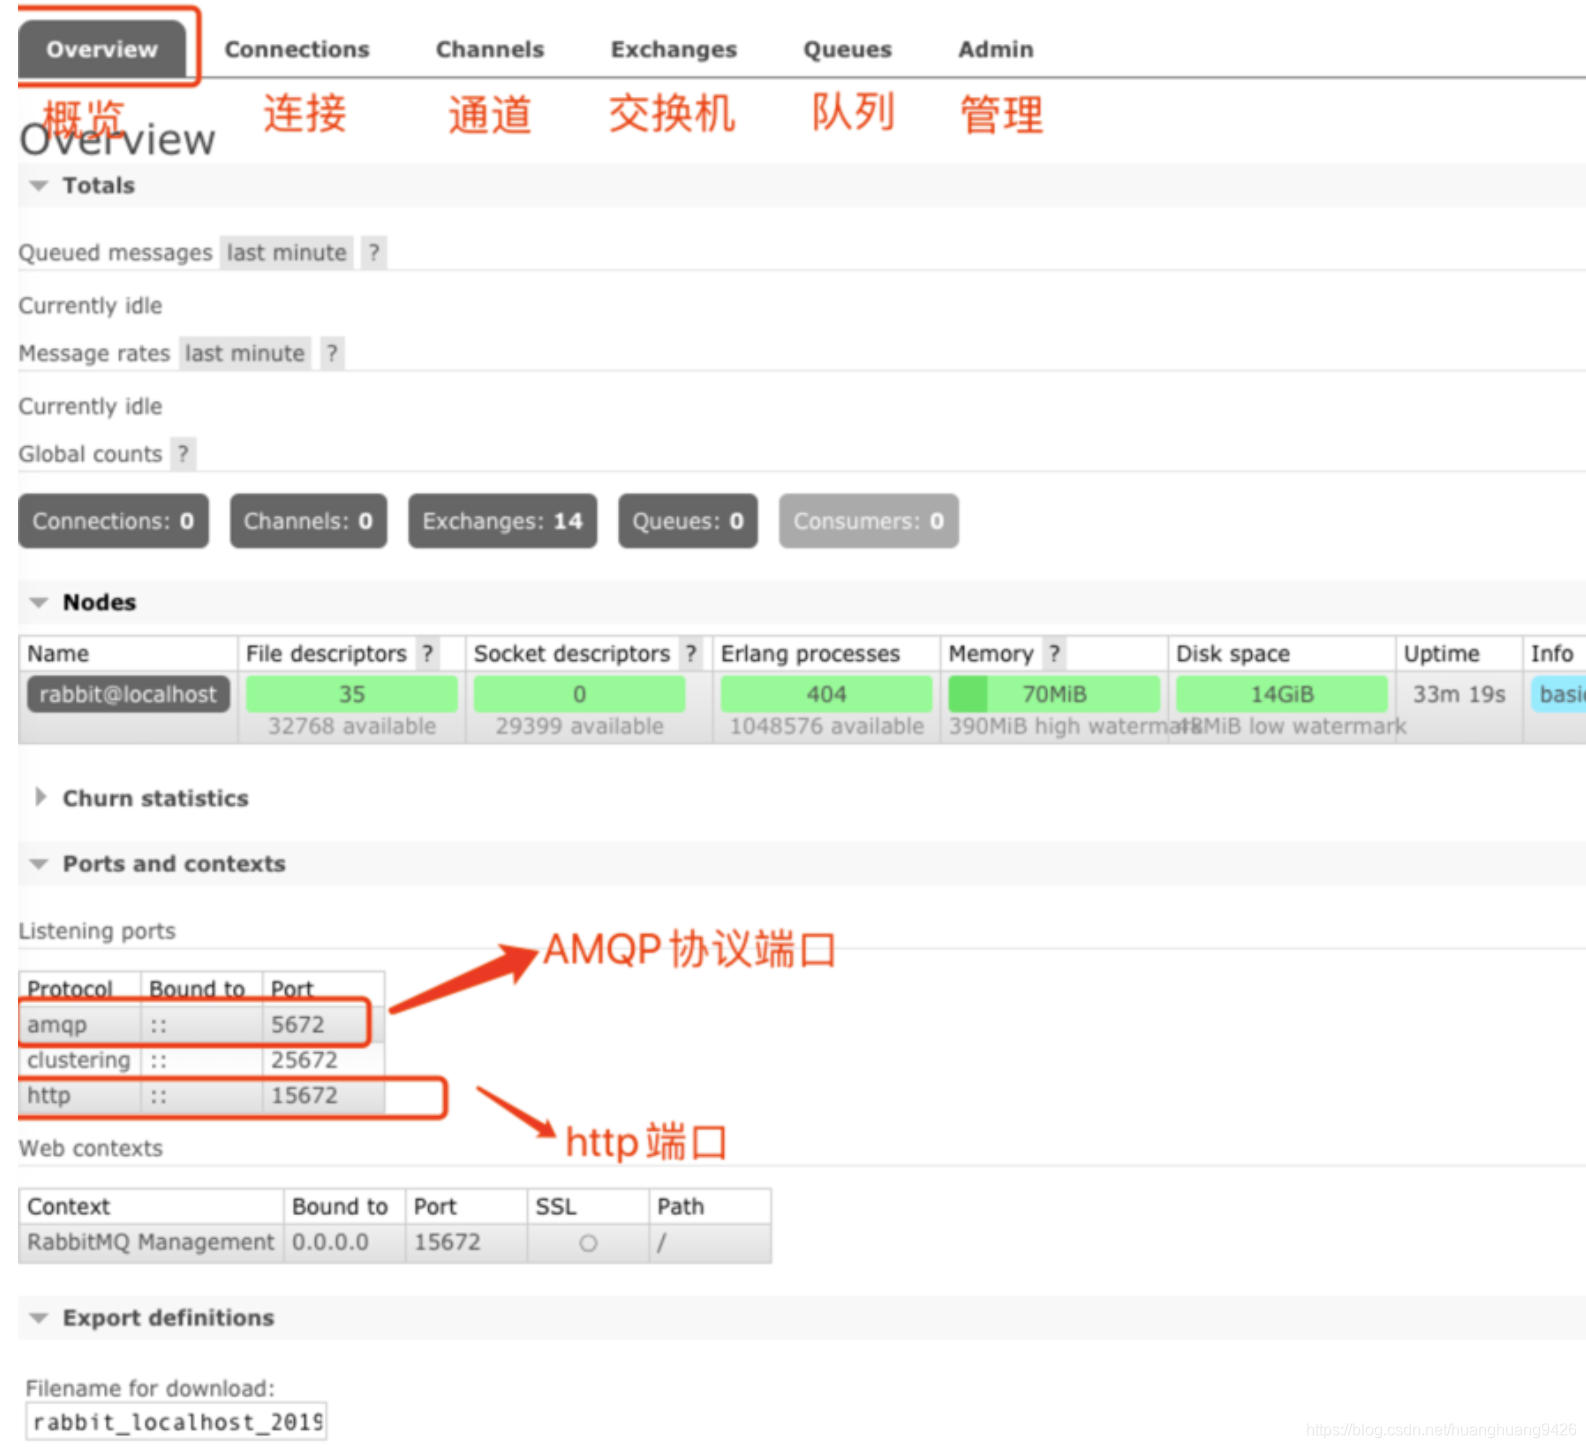
Task: Change Message rates last minute range
Action: [245, 353]
